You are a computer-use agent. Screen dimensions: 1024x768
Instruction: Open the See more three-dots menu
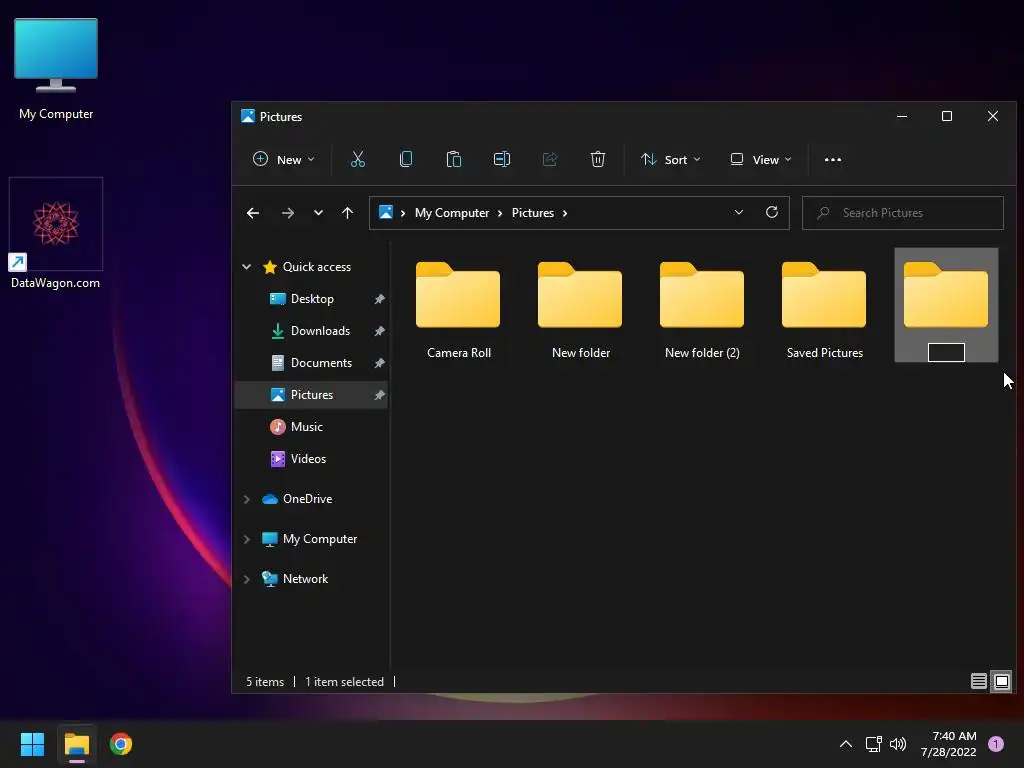pyautogui.click(x=833, y=159)
